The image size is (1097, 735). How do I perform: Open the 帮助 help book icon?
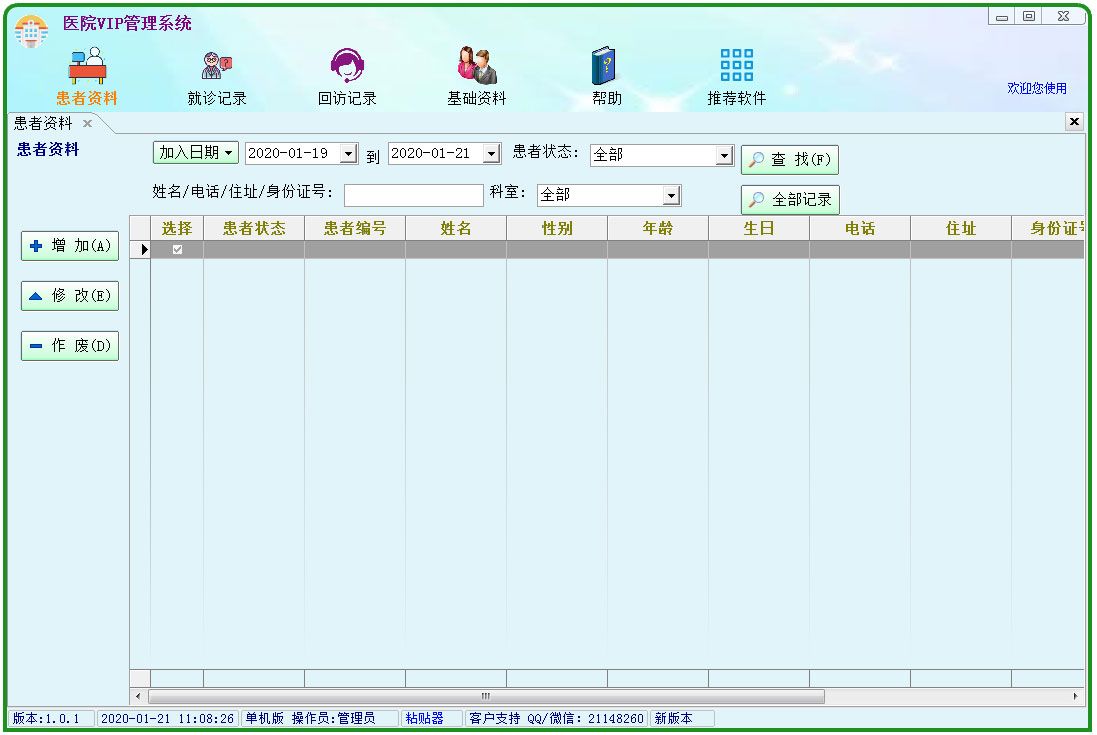coord(604,66)
